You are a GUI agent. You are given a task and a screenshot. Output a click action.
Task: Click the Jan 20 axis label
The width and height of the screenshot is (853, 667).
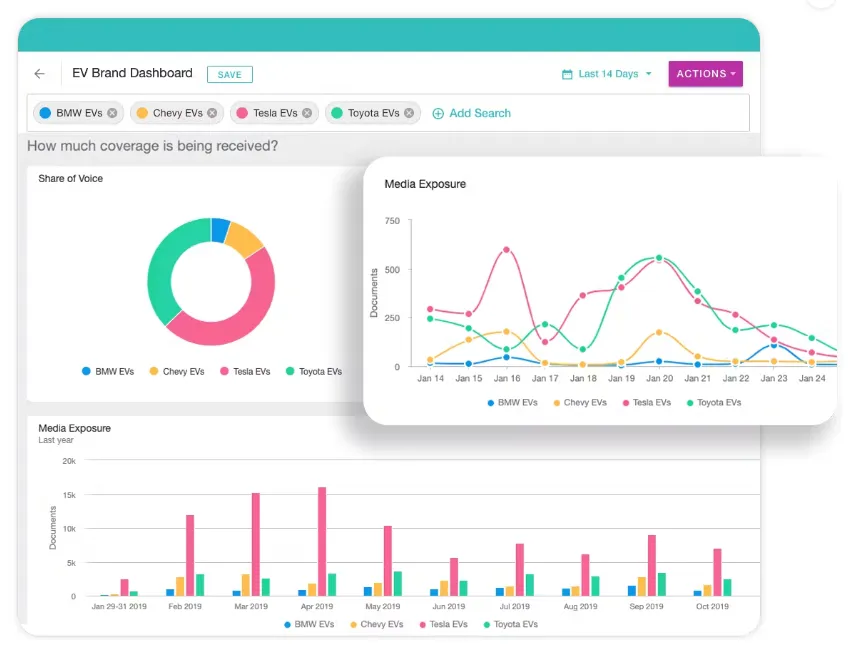click(x=659, y=378)
